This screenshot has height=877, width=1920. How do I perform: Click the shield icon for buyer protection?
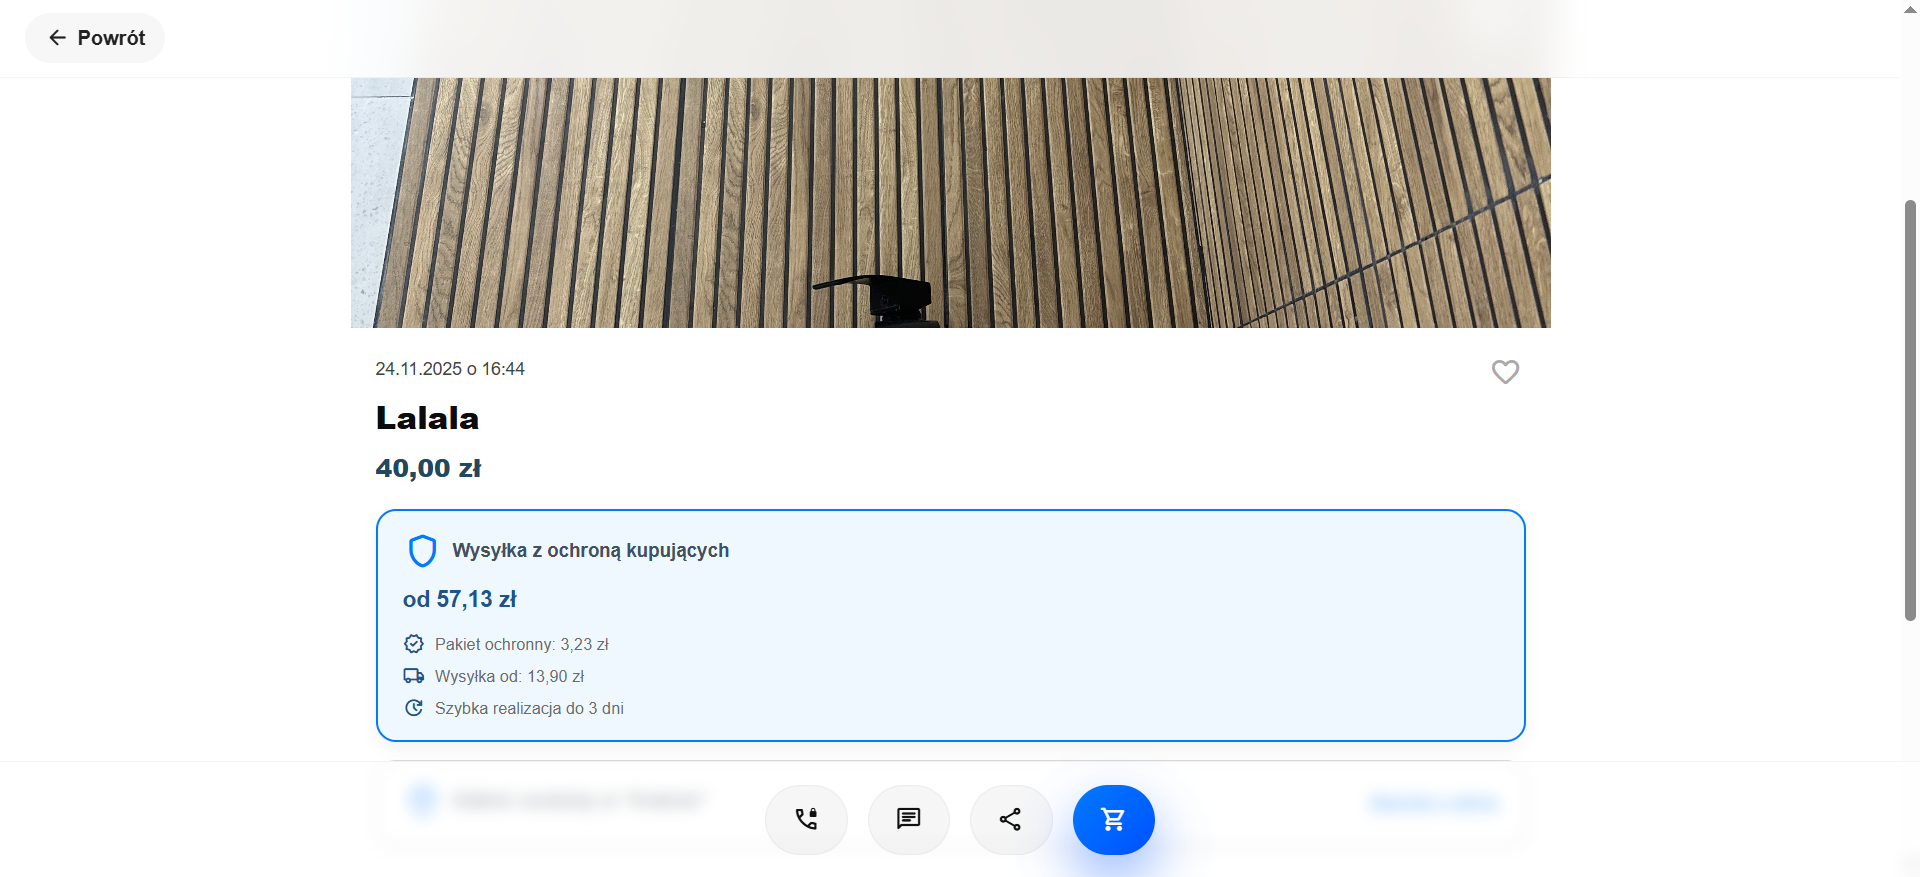coord(422,551)
